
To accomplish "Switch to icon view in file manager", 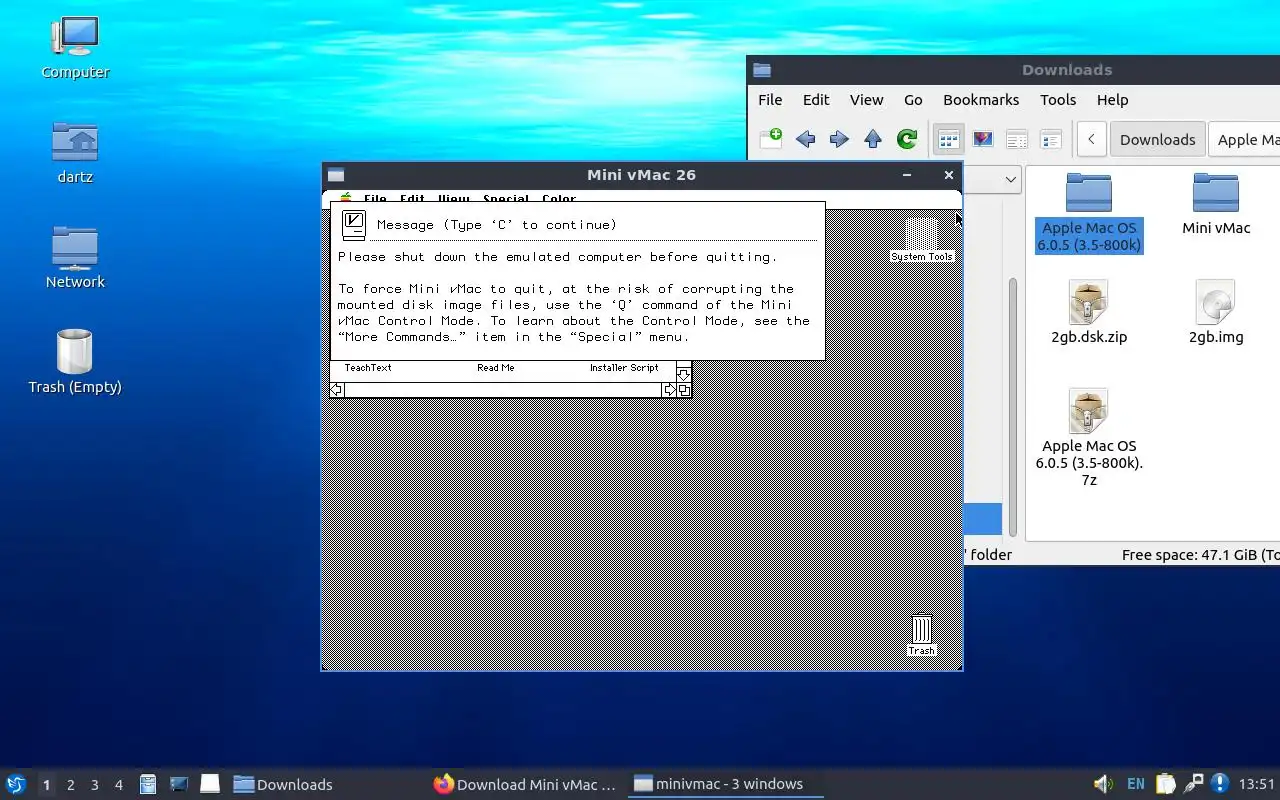I will coord(948,139).
